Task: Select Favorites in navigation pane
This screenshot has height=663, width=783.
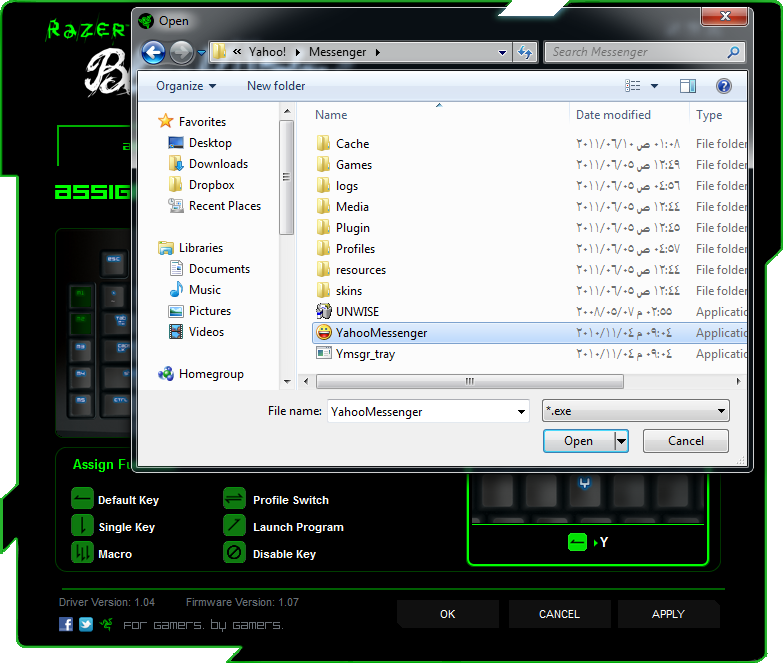Action: 192,121
